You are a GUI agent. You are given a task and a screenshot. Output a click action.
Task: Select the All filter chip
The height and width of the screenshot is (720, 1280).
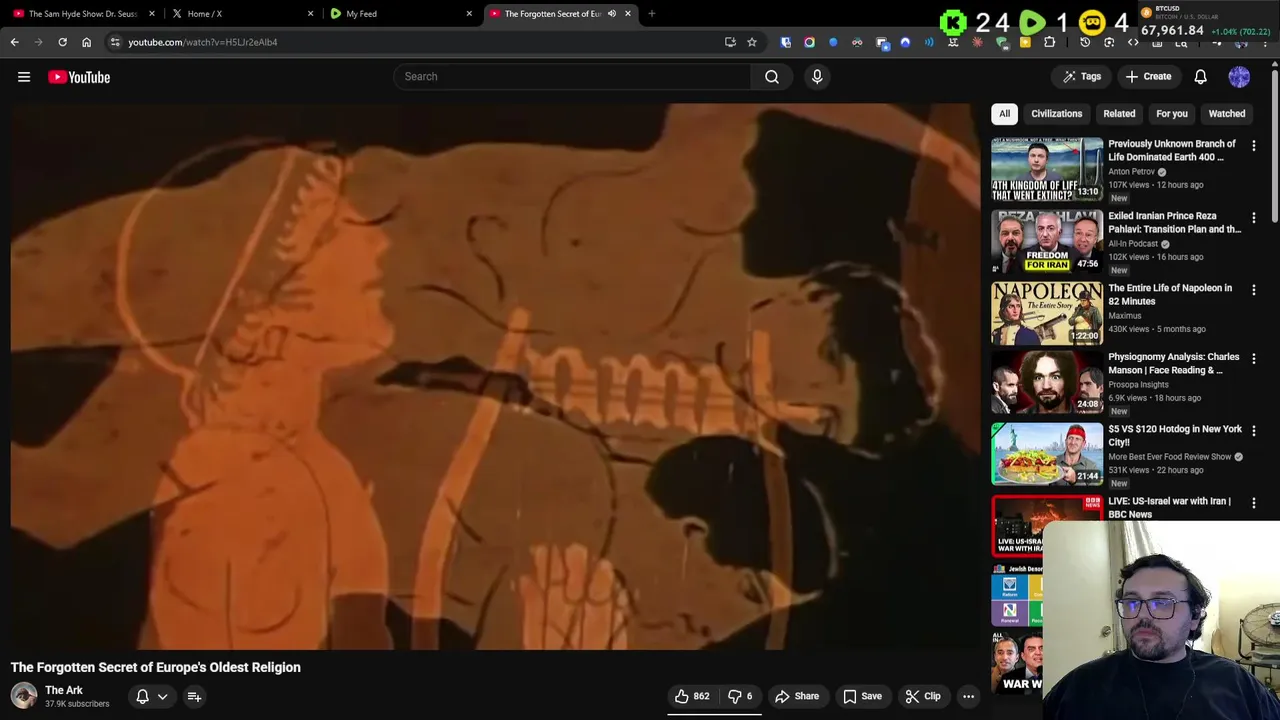coord(1004,113)
